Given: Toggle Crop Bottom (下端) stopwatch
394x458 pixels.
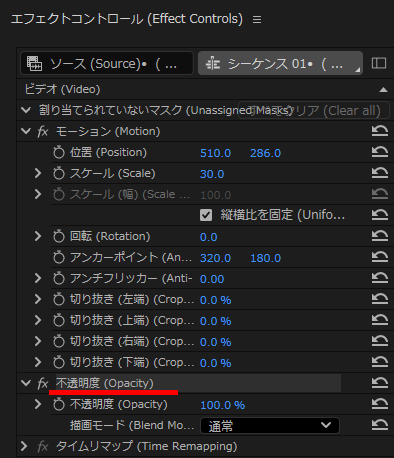Looking at the screenshot, I should pyautogui.click(x=59, y=362).
